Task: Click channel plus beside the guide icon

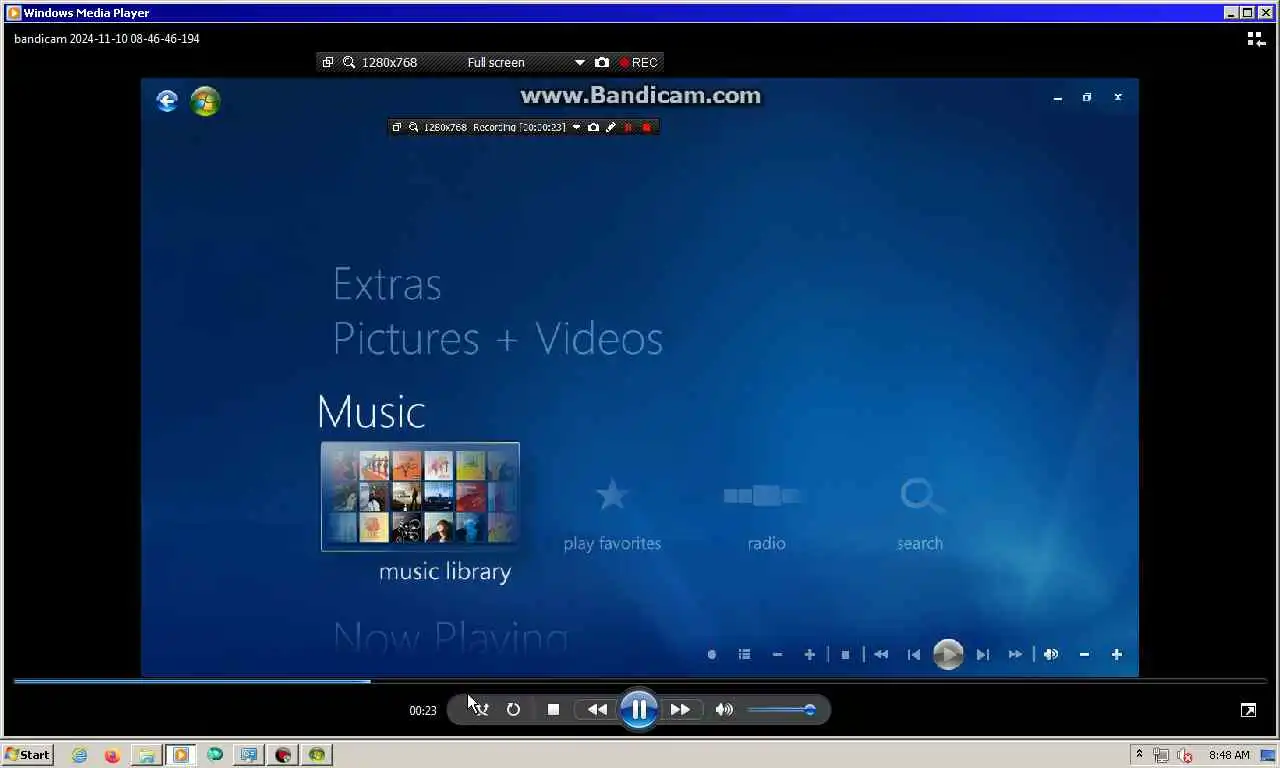Action: (810, 655)
